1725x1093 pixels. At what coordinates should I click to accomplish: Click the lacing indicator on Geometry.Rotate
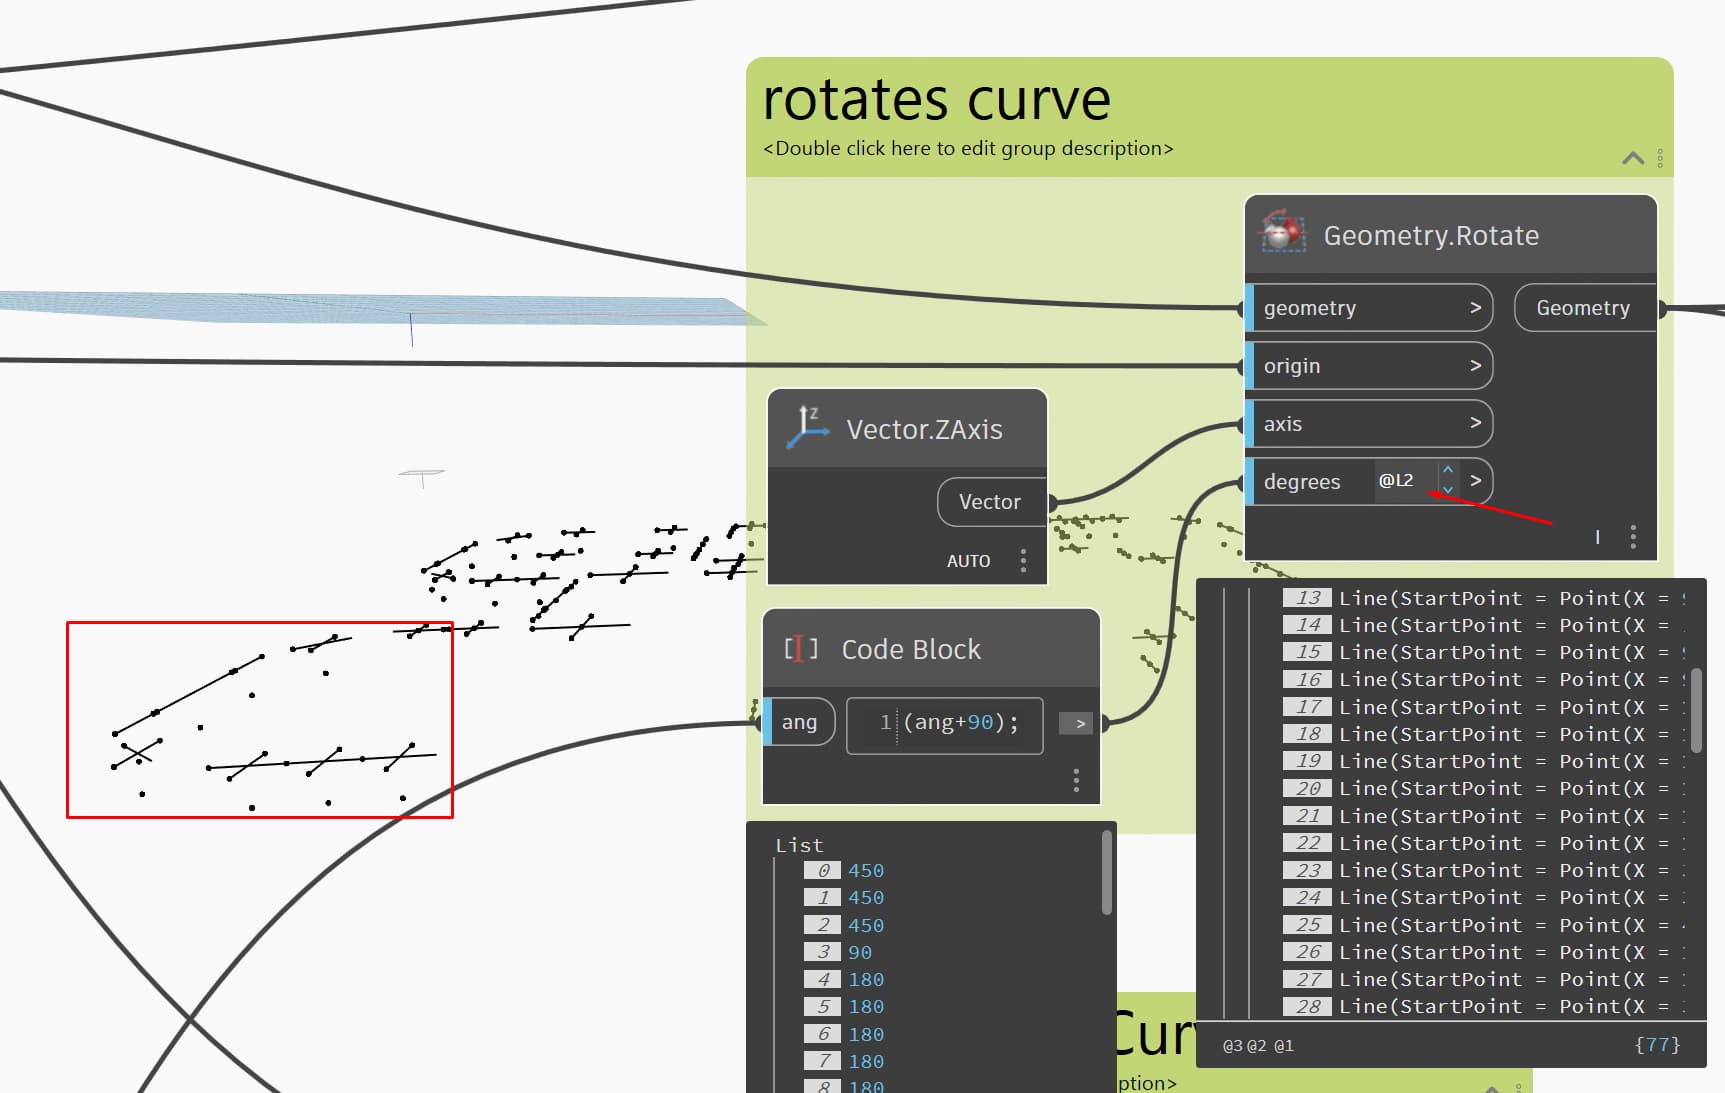click(1598, 537)
